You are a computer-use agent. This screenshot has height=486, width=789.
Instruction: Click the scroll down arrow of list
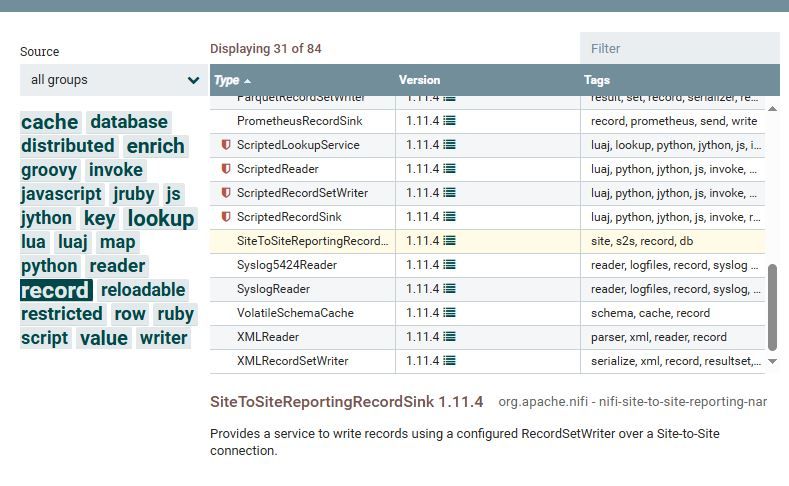tap(772, 361)
